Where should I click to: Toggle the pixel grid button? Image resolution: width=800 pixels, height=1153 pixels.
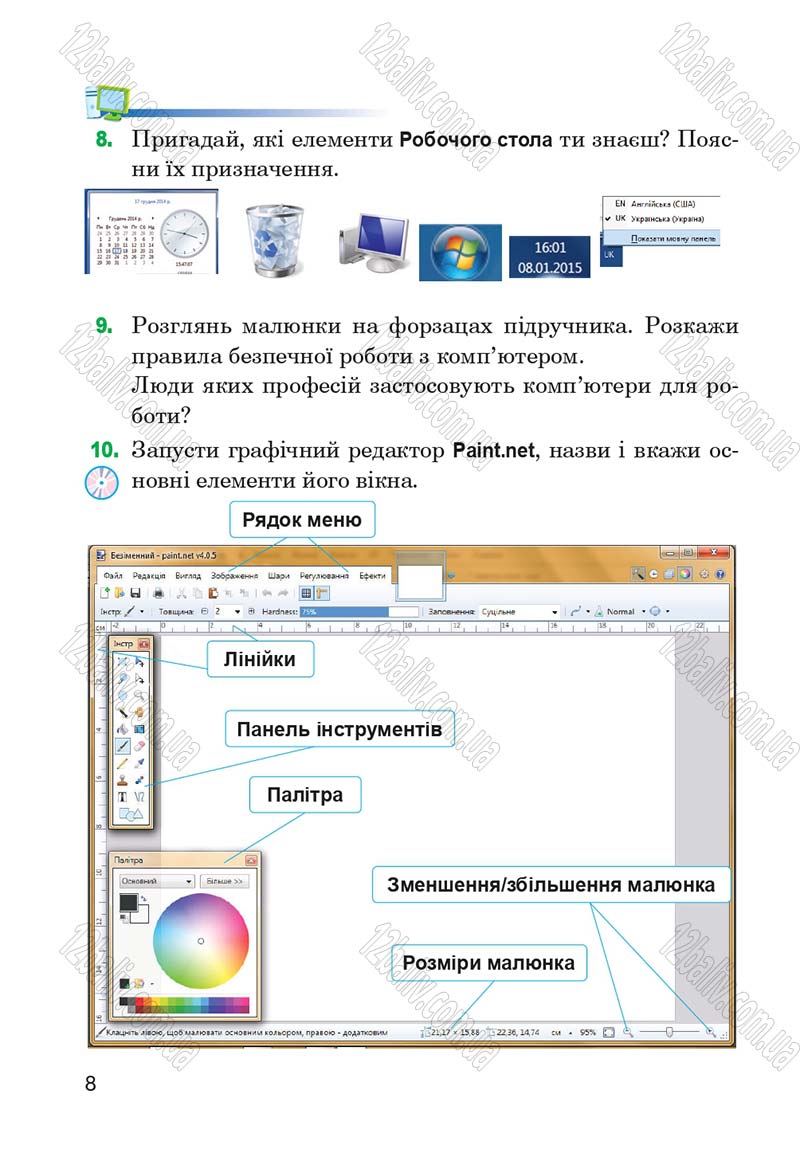[307, 593]
